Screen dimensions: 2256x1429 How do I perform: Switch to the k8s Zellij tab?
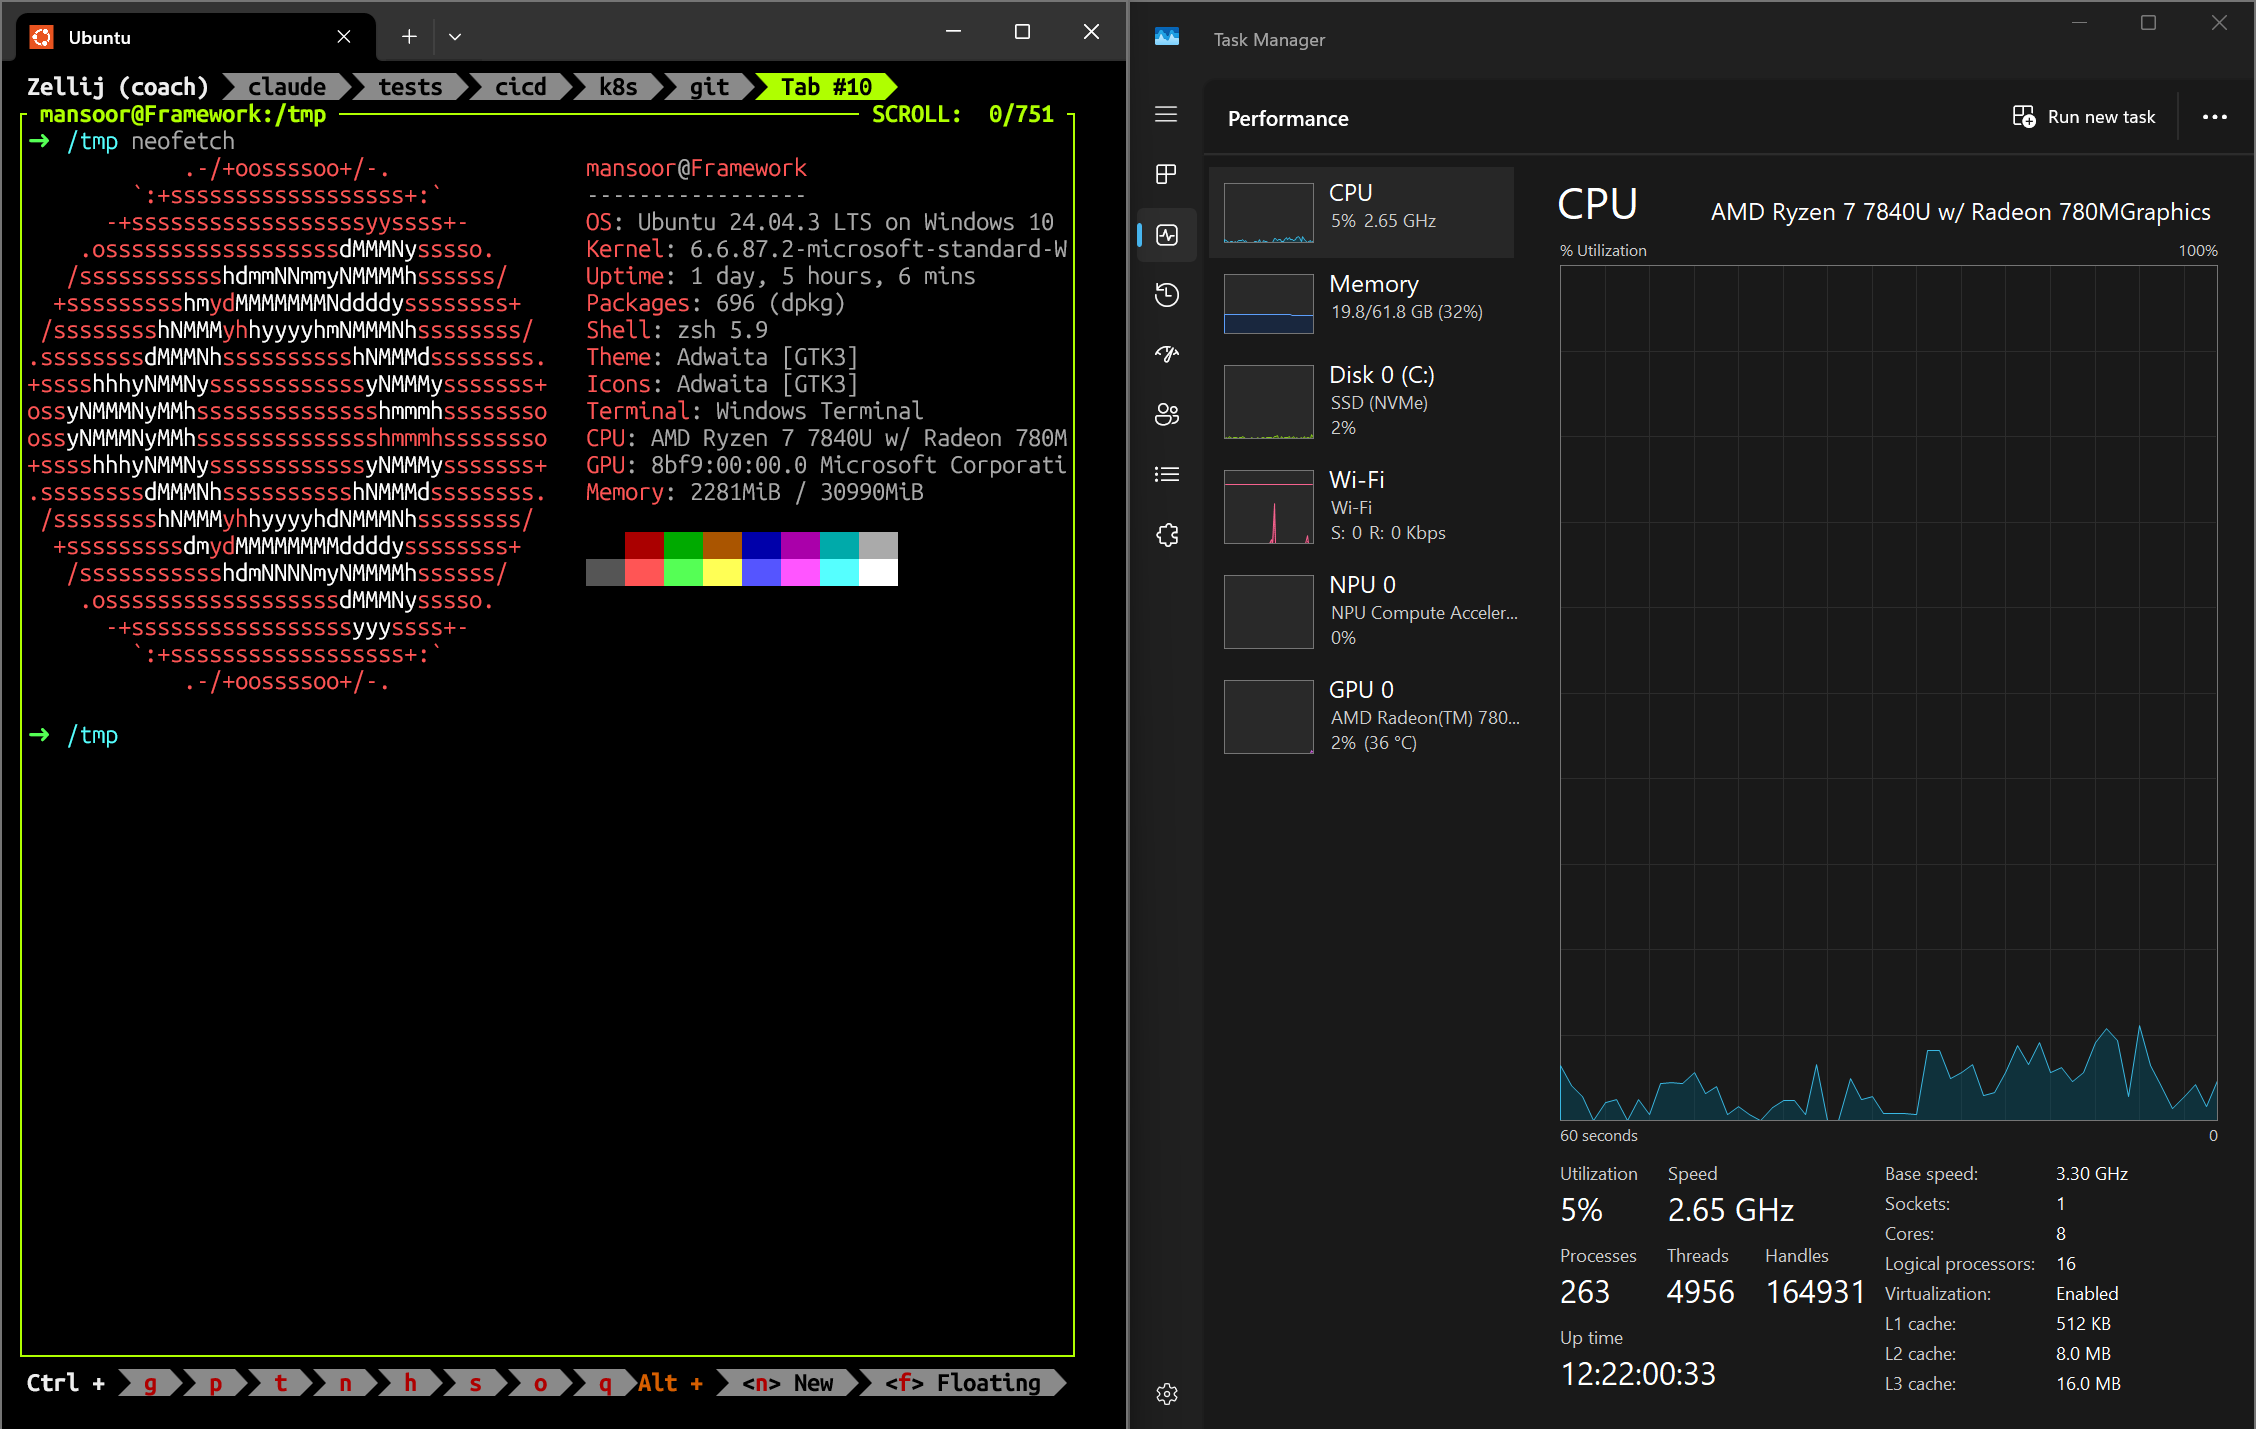pyautogui.click(x=617, y=87)
